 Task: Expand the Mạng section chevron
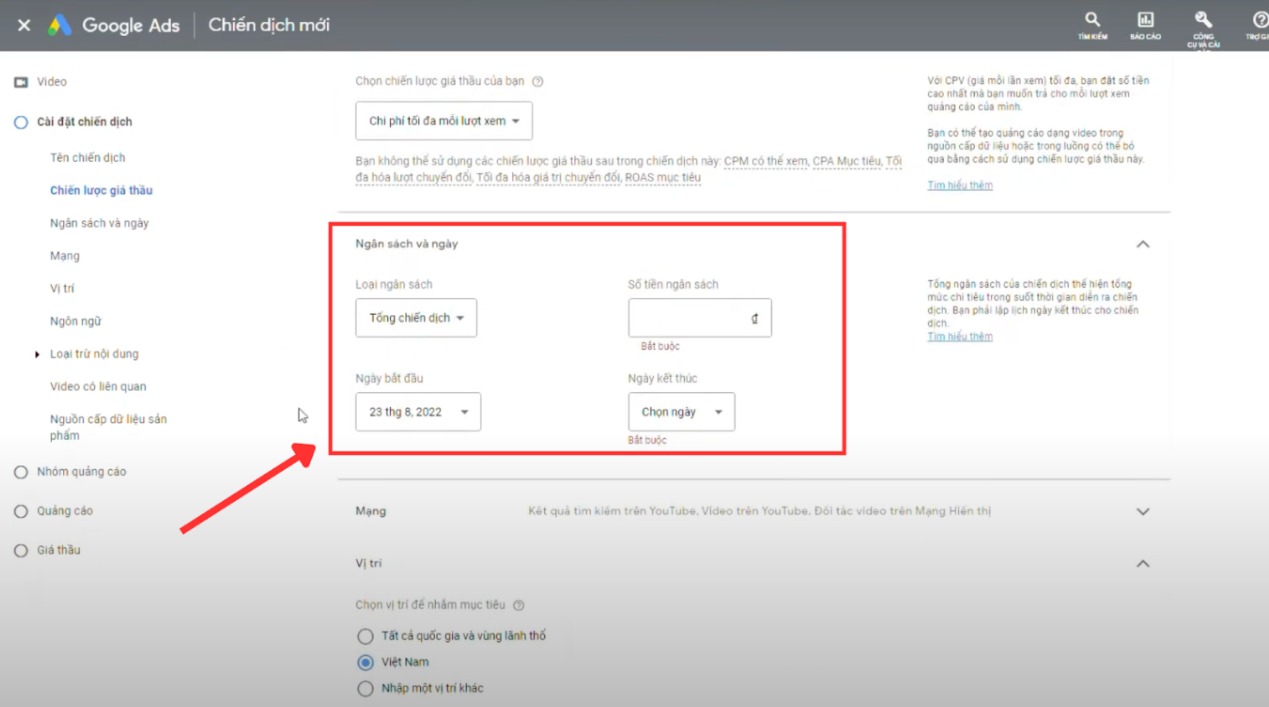1142,510
